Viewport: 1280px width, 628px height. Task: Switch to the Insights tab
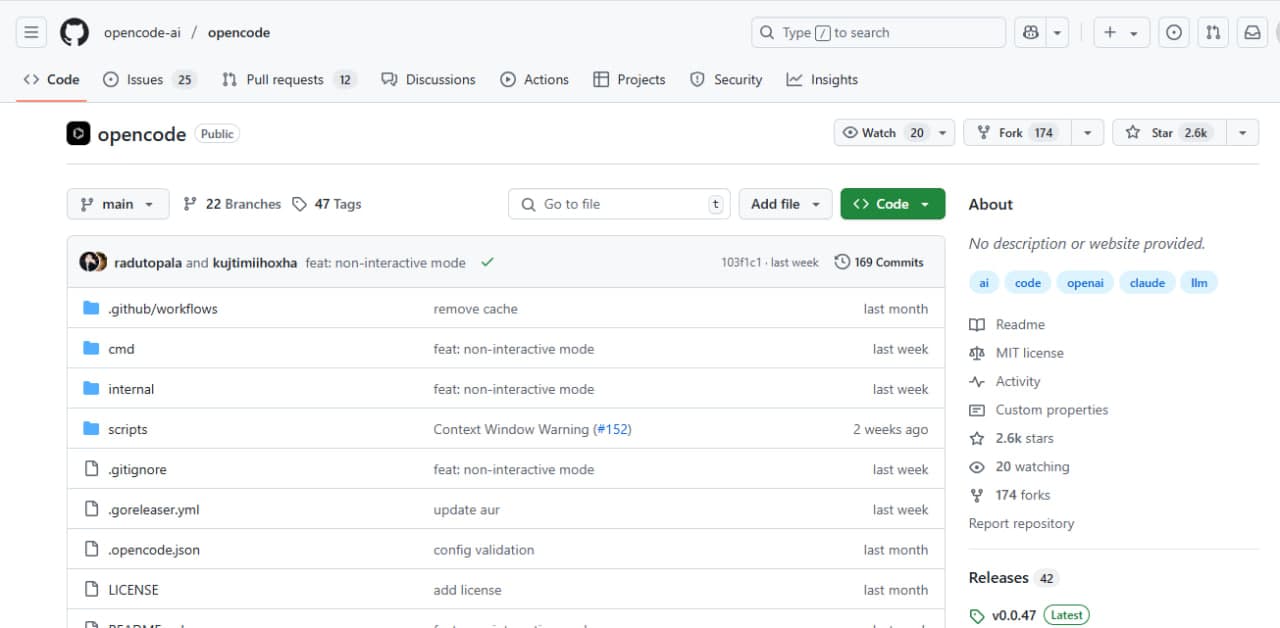pos(822,80)
